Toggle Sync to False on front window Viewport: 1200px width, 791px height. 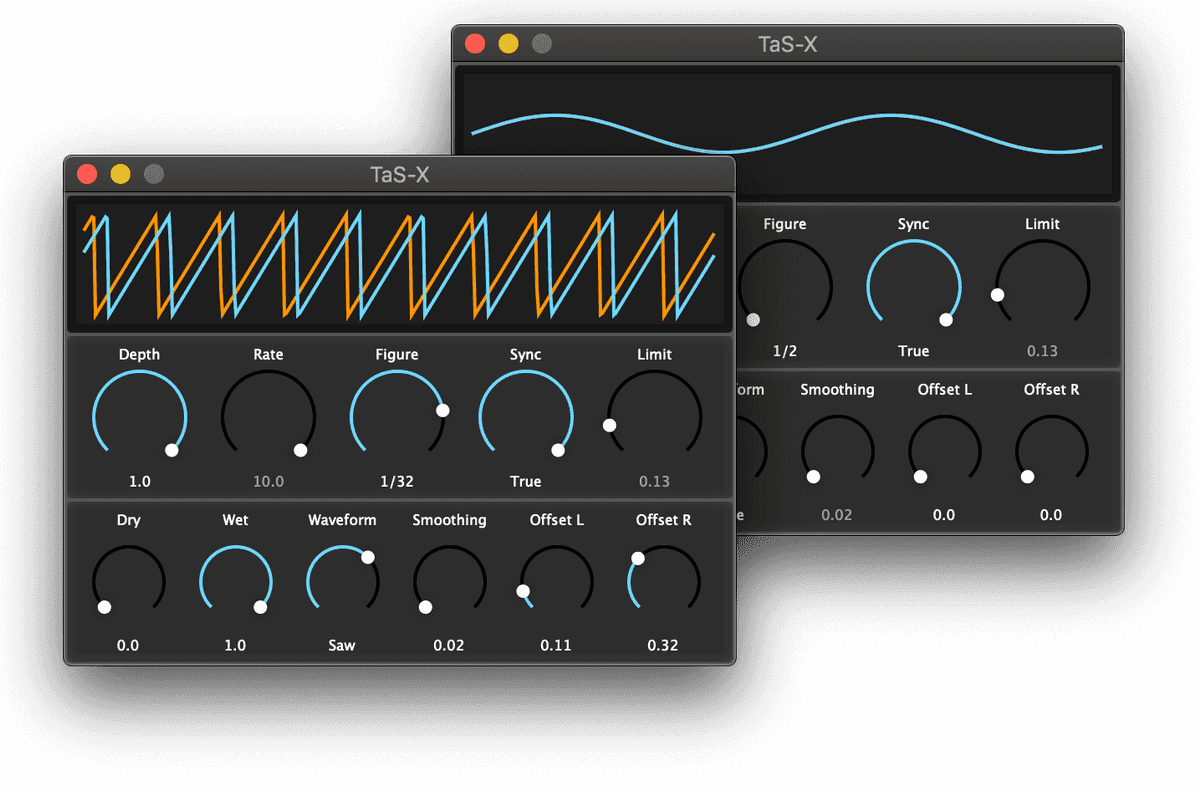(x=526, y=413)
